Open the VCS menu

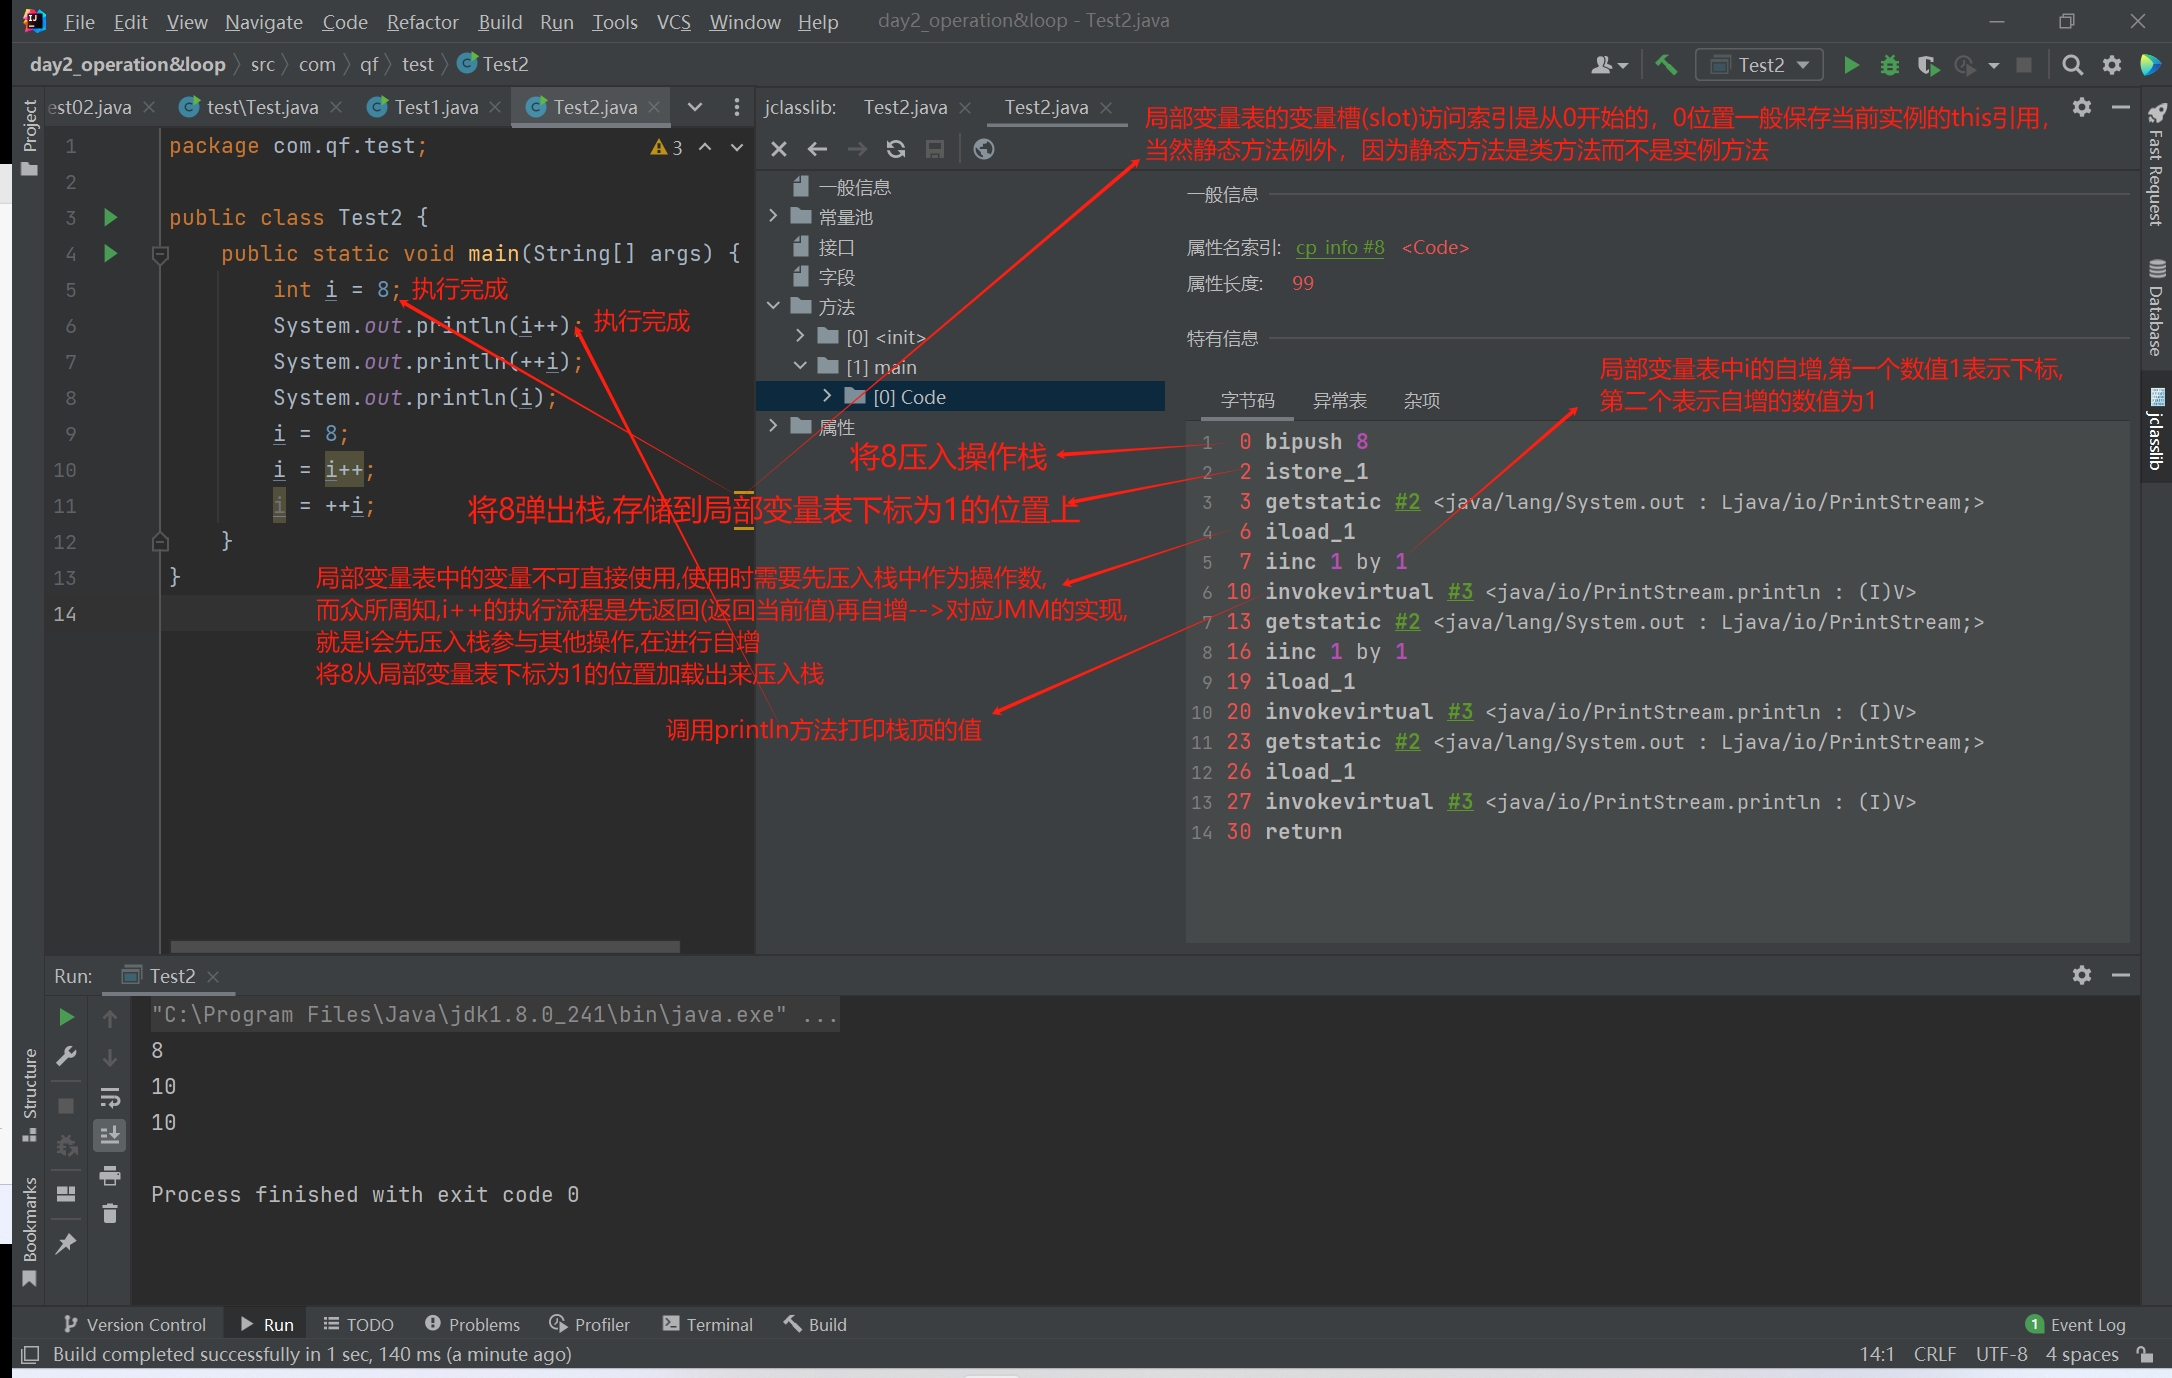pyautogui.click(x=673, y=21)
